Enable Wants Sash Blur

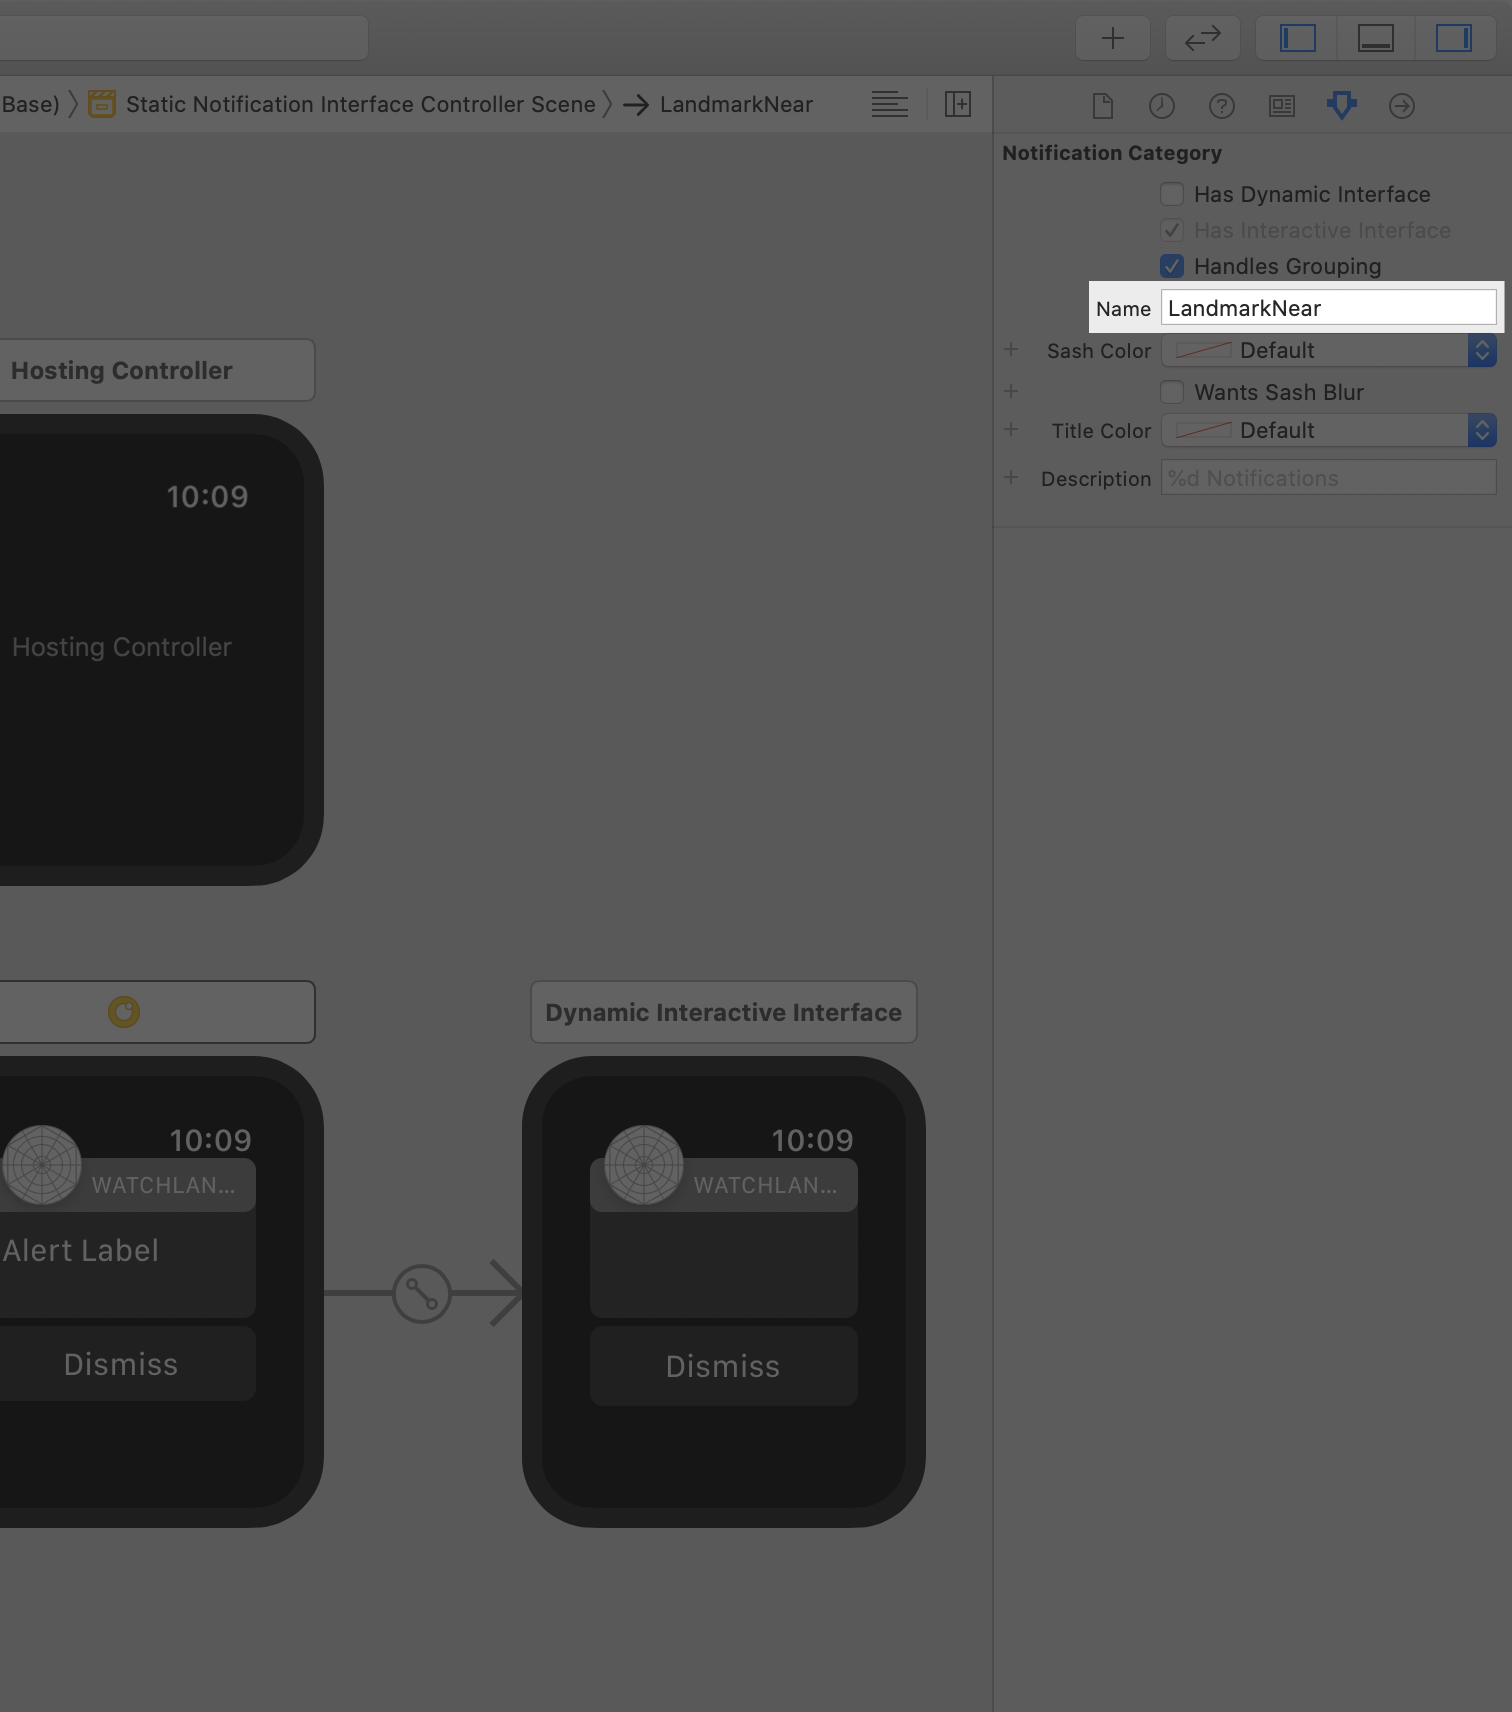(x=1172, y=392)
